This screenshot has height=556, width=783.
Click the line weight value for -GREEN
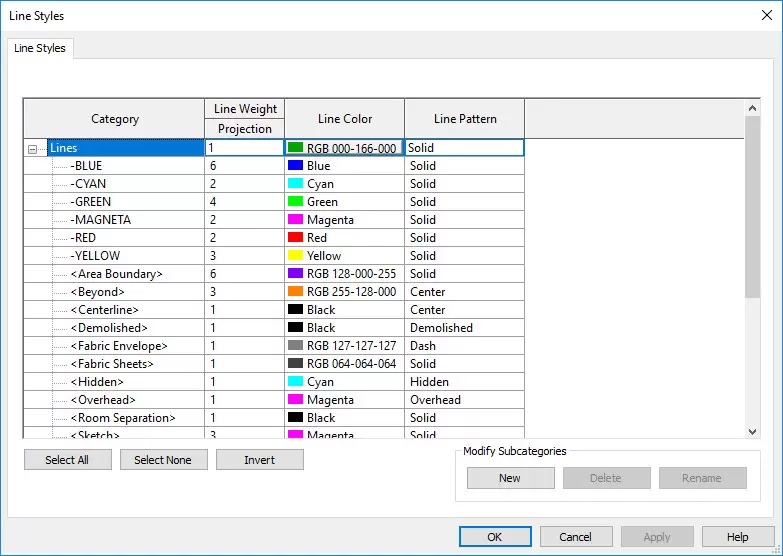[244, 202]
